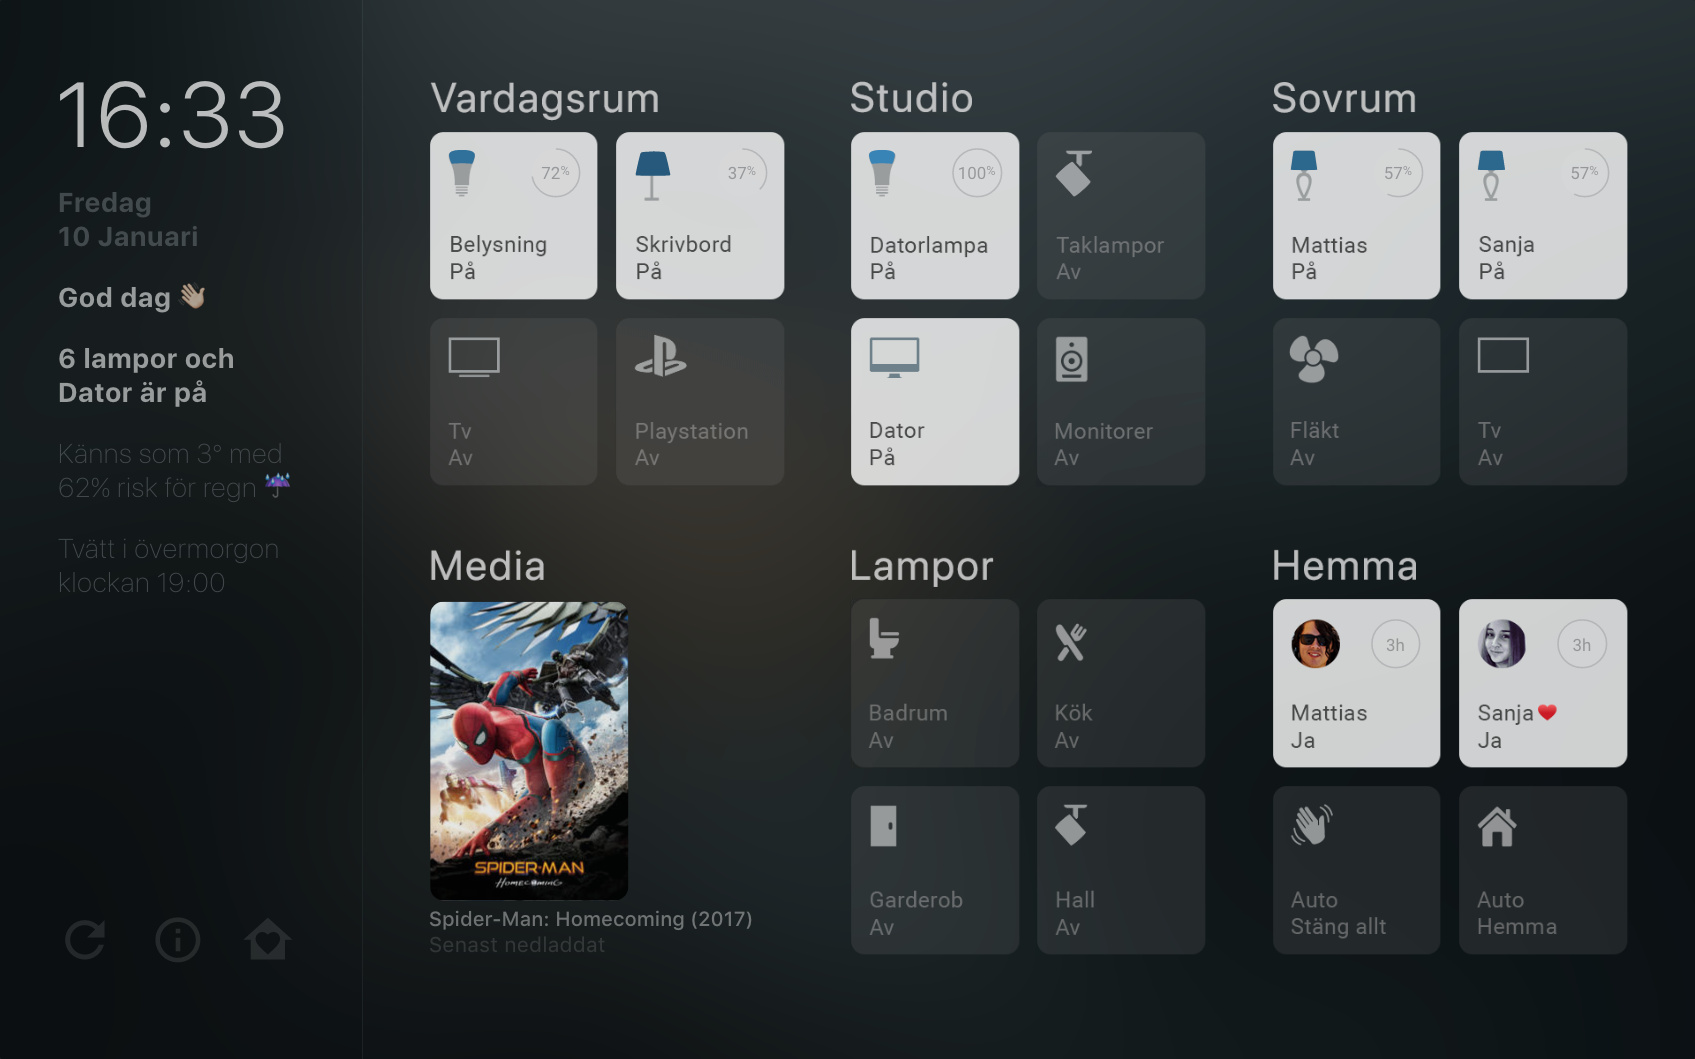Image resolution: width=1695 pixels, height=1059 pixels.
Task: Click the toilet icon on the Badrum tile
Action: [884, 640]
